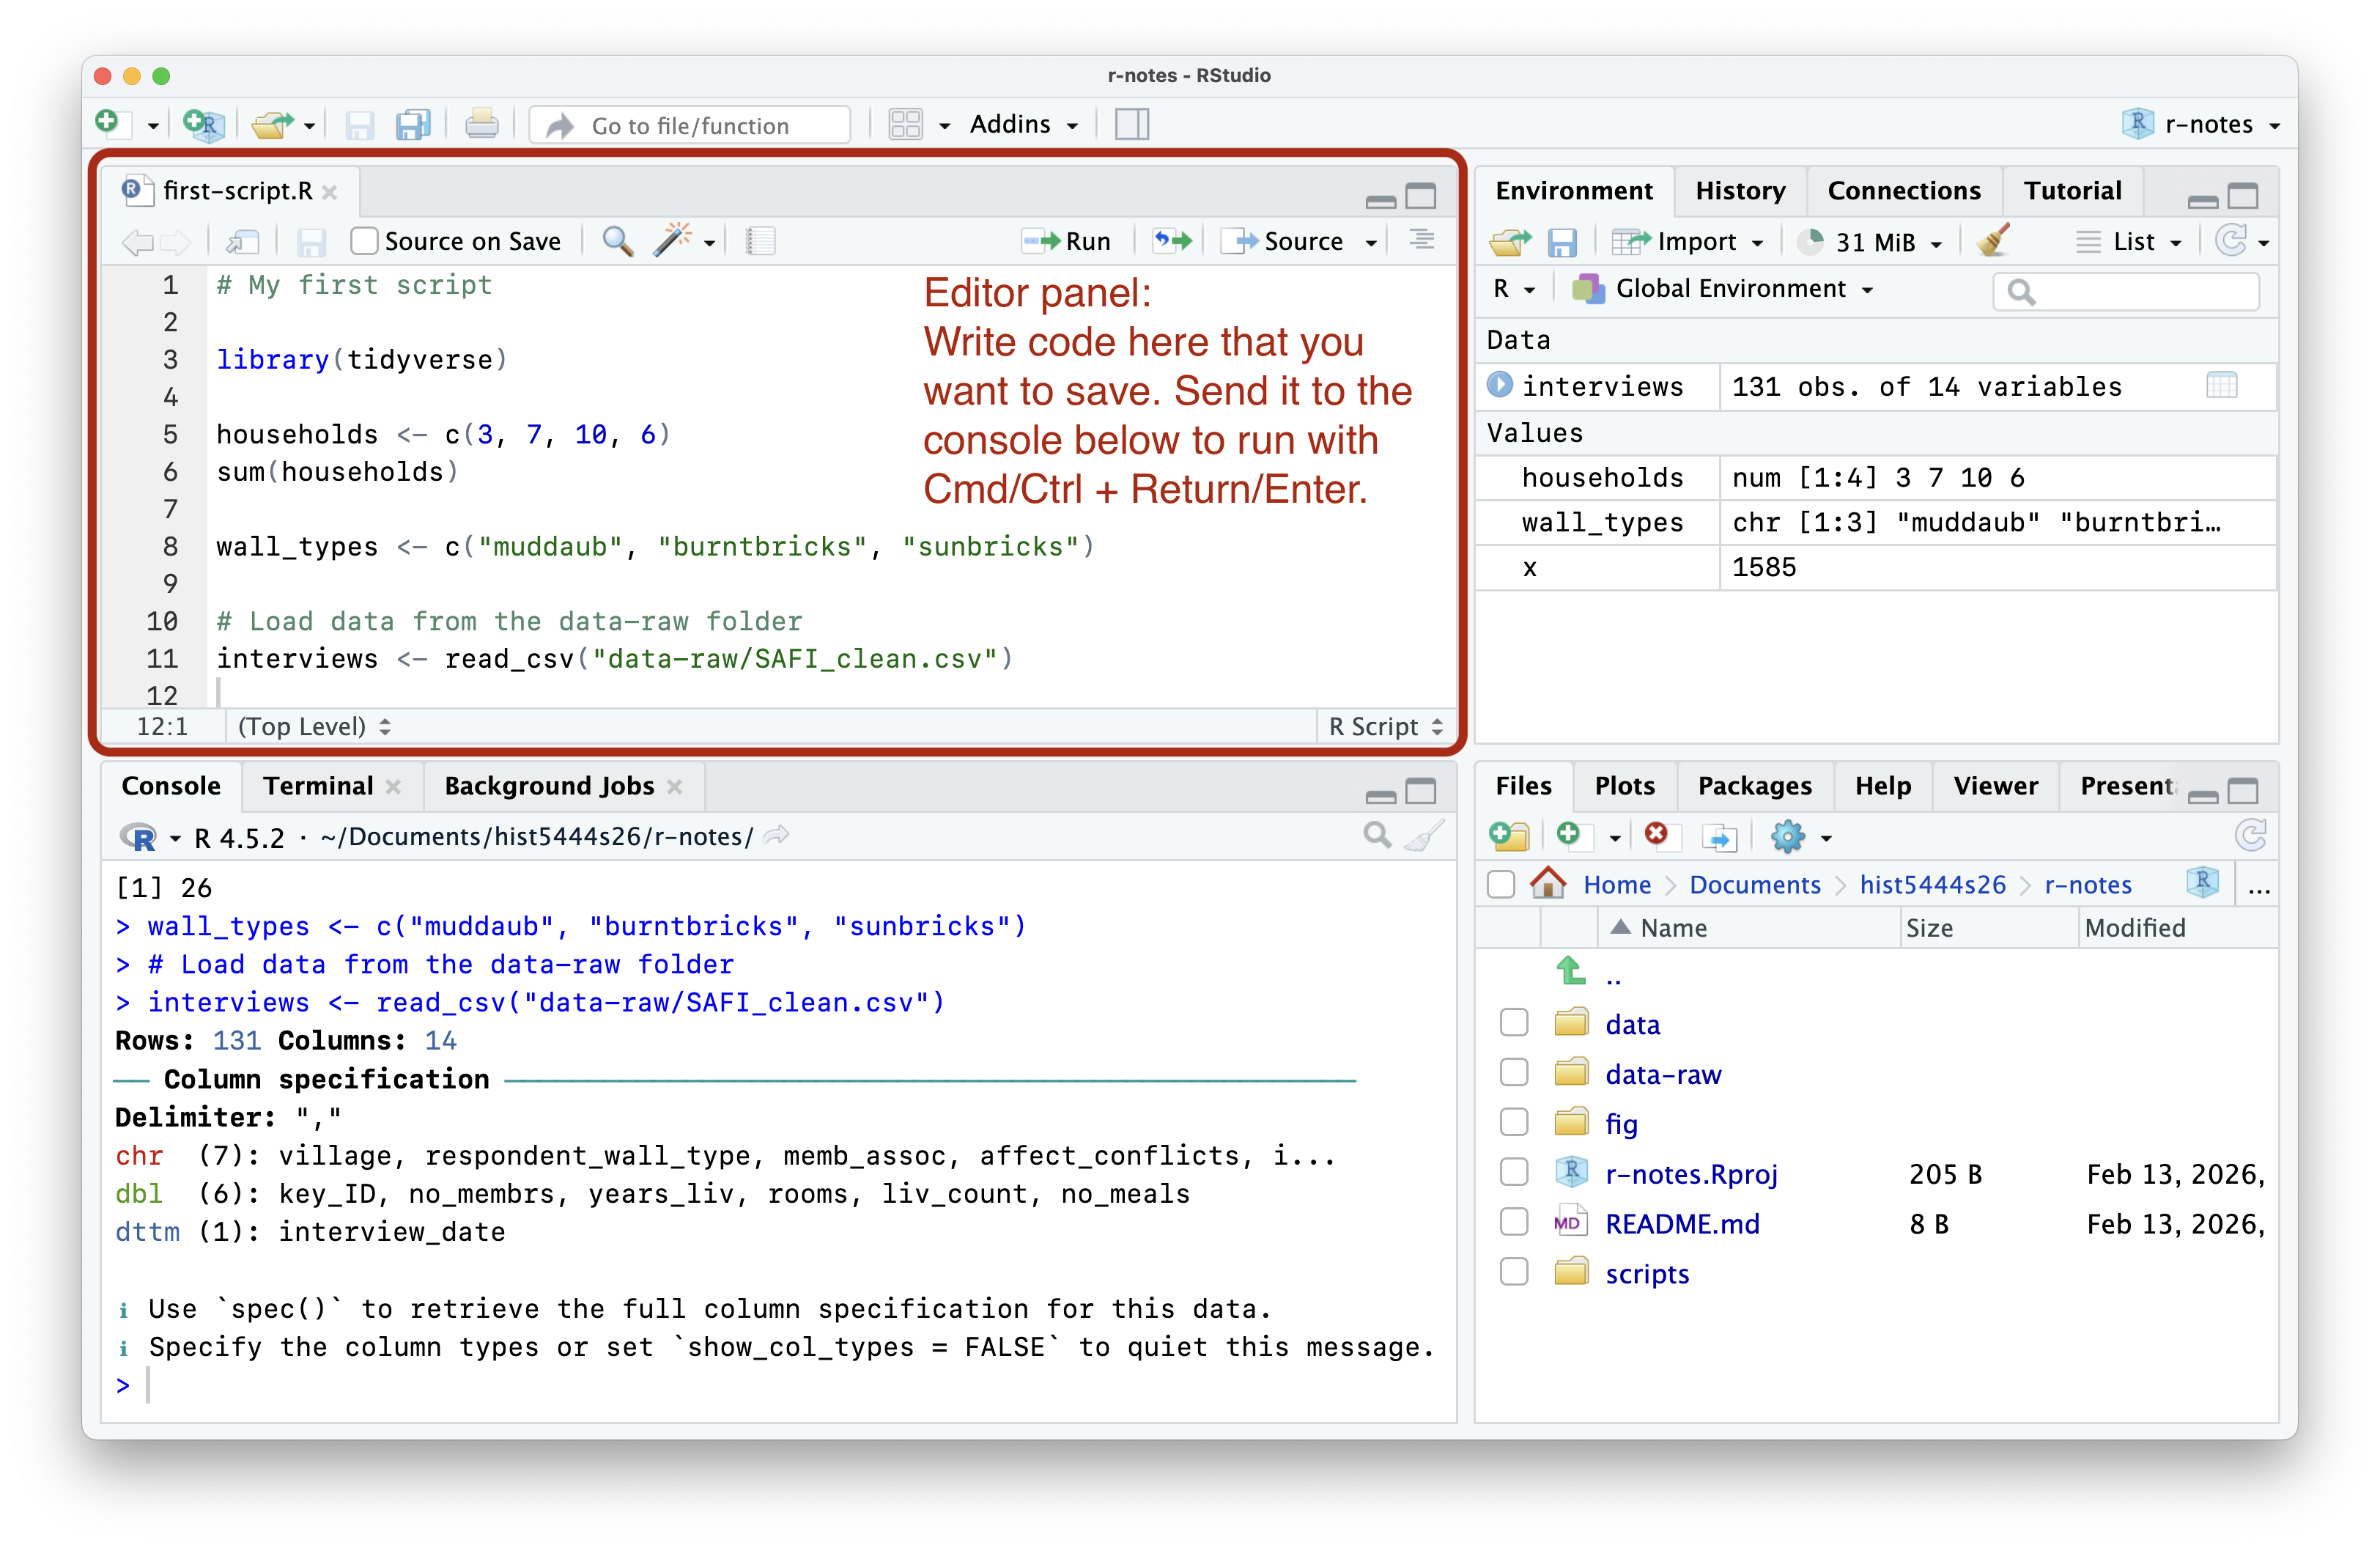The image size is (2380, 1548).
Task: Enable Source on Save
Action: click(365, 240)
